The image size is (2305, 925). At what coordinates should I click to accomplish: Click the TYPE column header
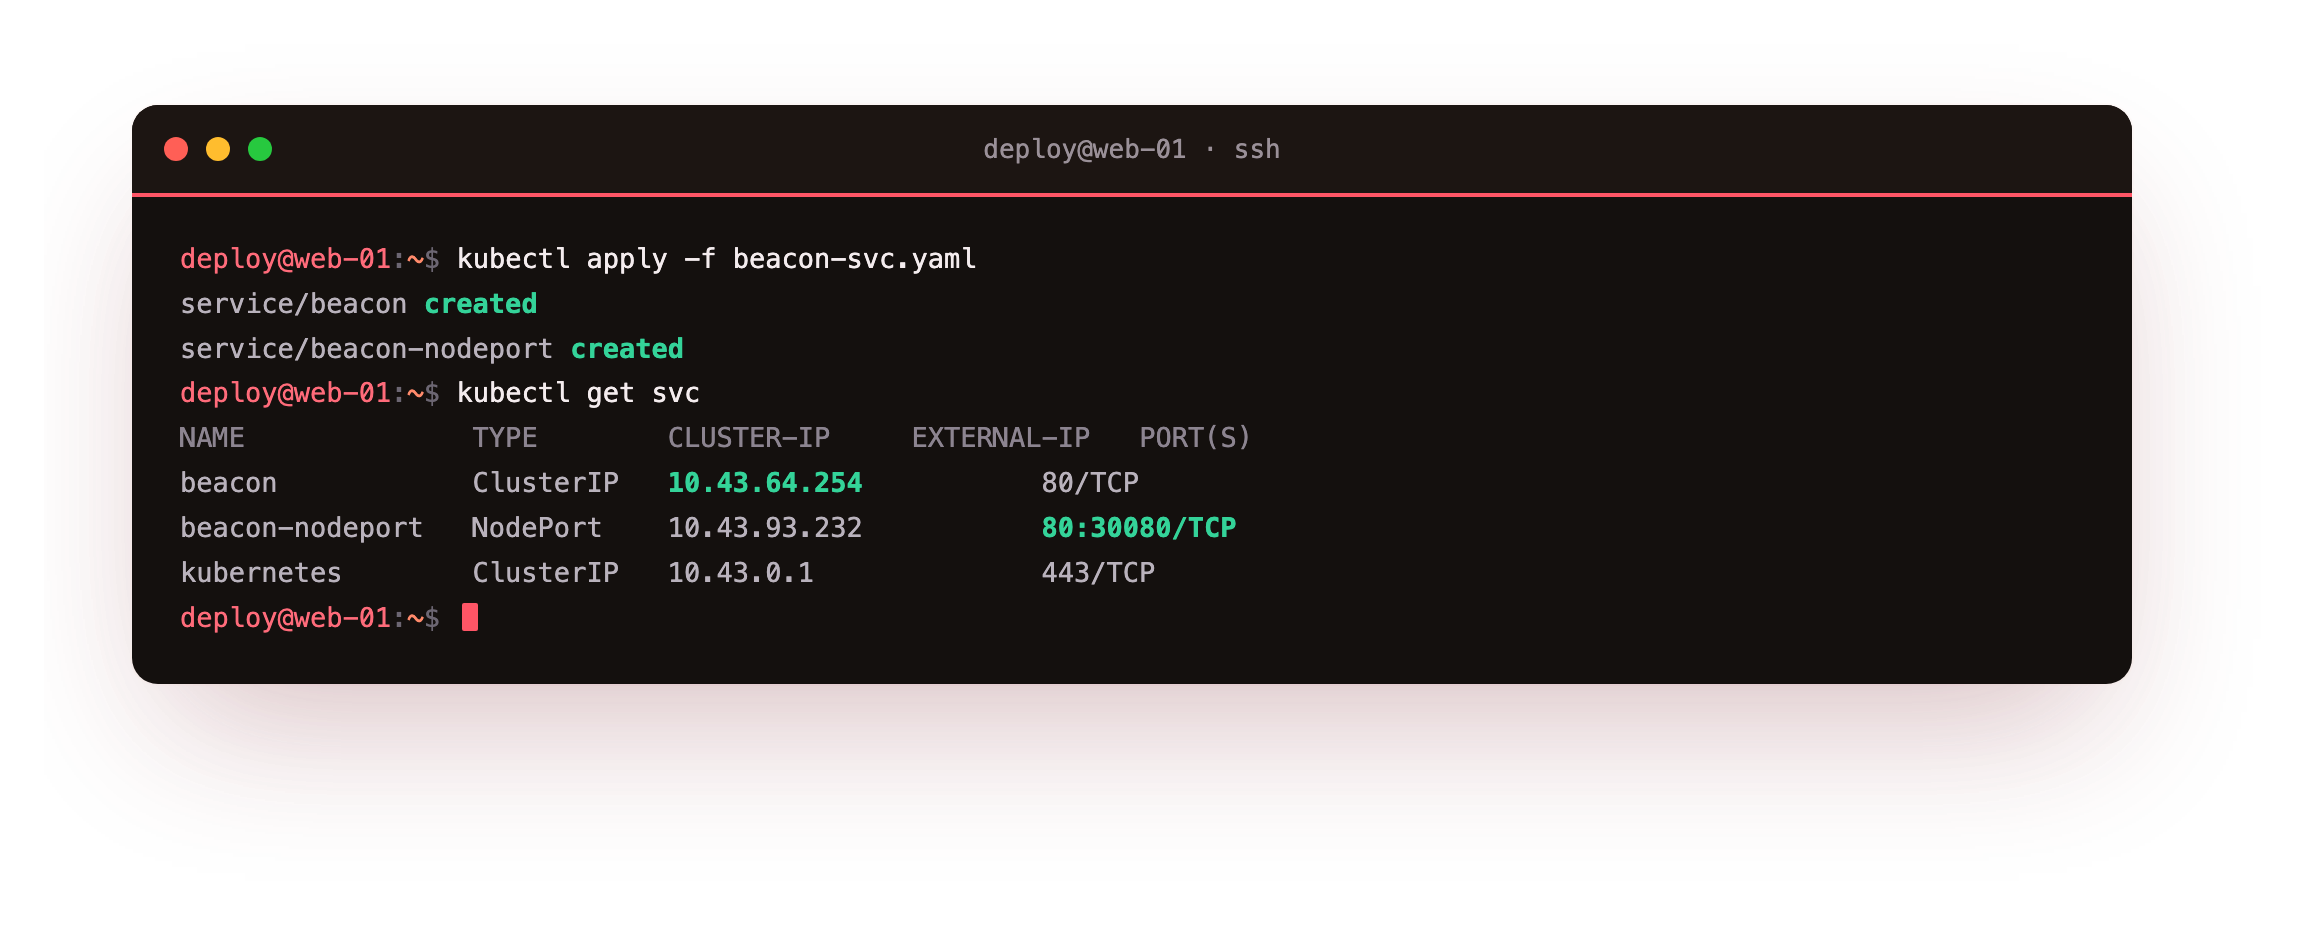coord(505,438)
